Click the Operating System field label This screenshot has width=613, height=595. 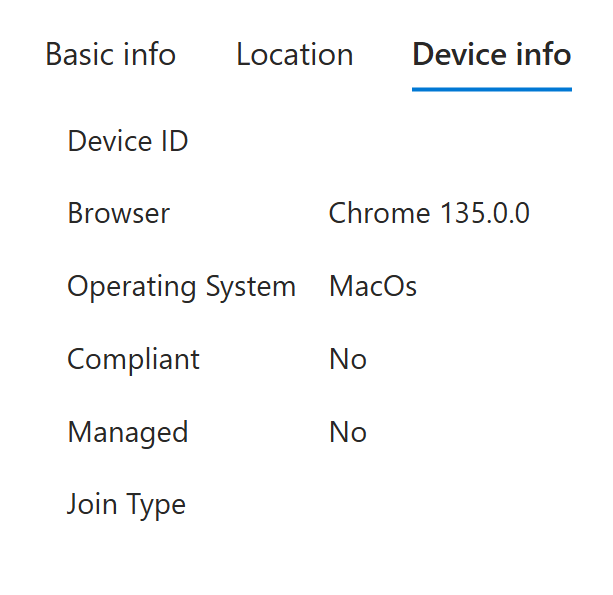tap(181, 287)
